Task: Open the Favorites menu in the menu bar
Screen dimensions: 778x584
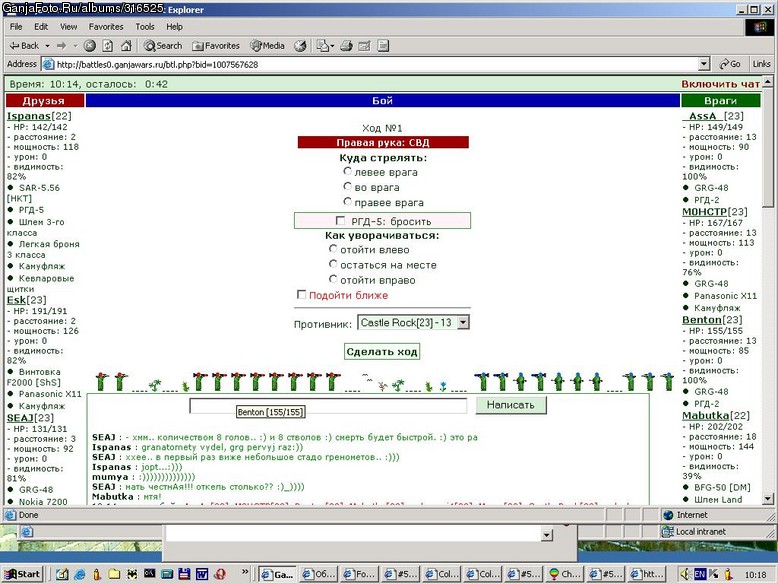Action: point(106,27)
